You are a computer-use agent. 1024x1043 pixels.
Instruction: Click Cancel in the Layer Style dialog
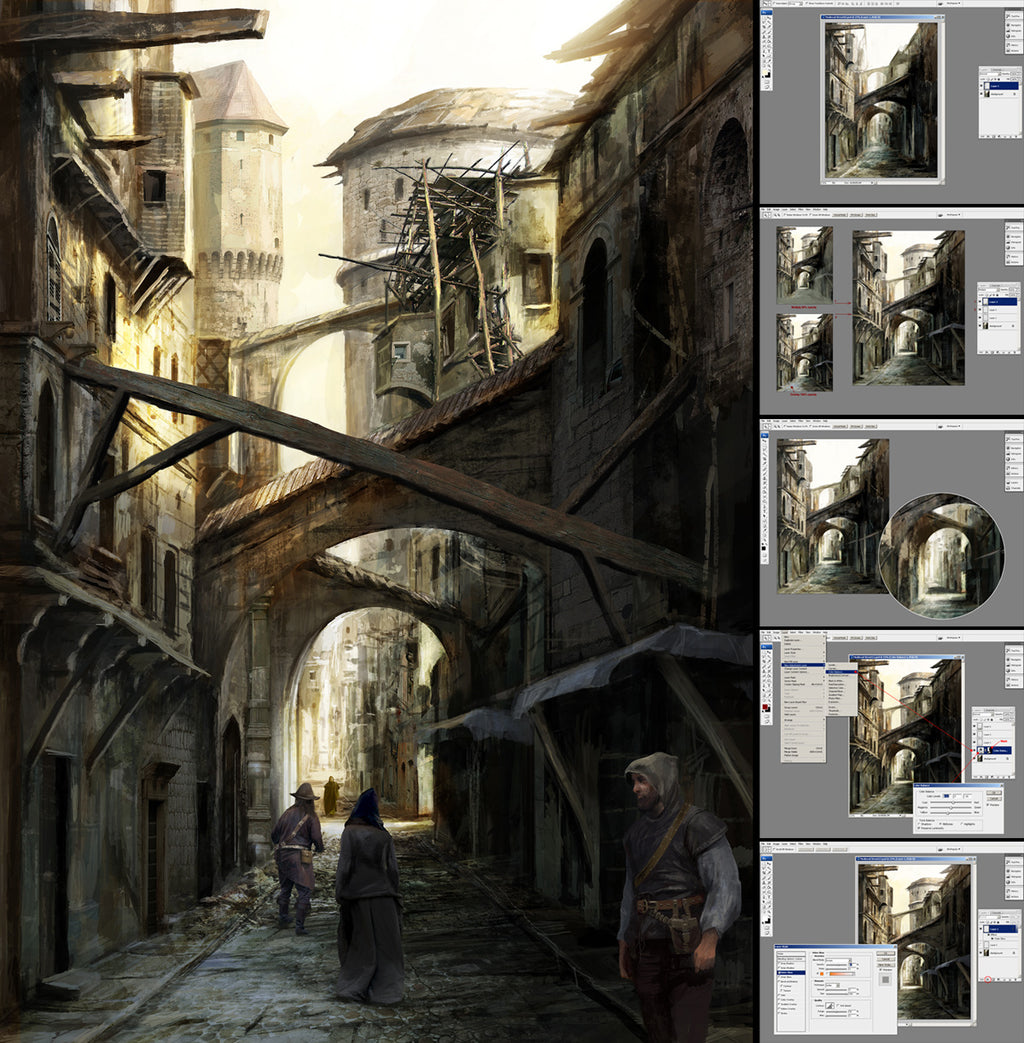point(884,958)
